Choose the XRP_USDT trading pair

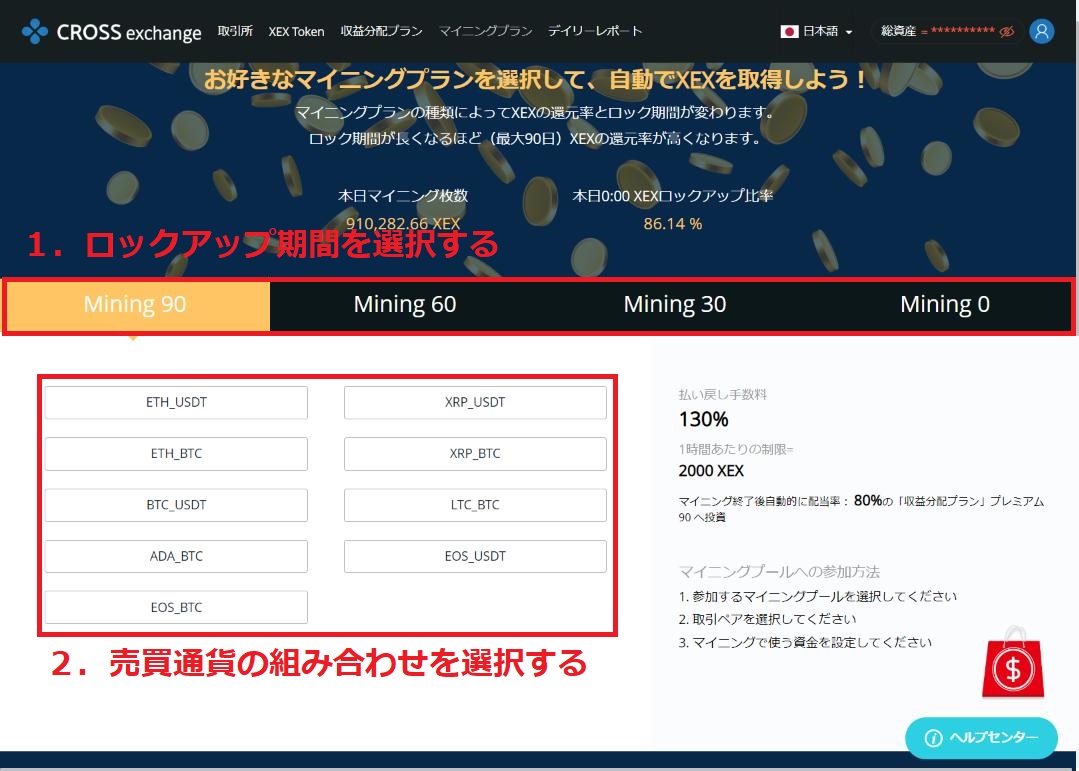tap(475, 403)
